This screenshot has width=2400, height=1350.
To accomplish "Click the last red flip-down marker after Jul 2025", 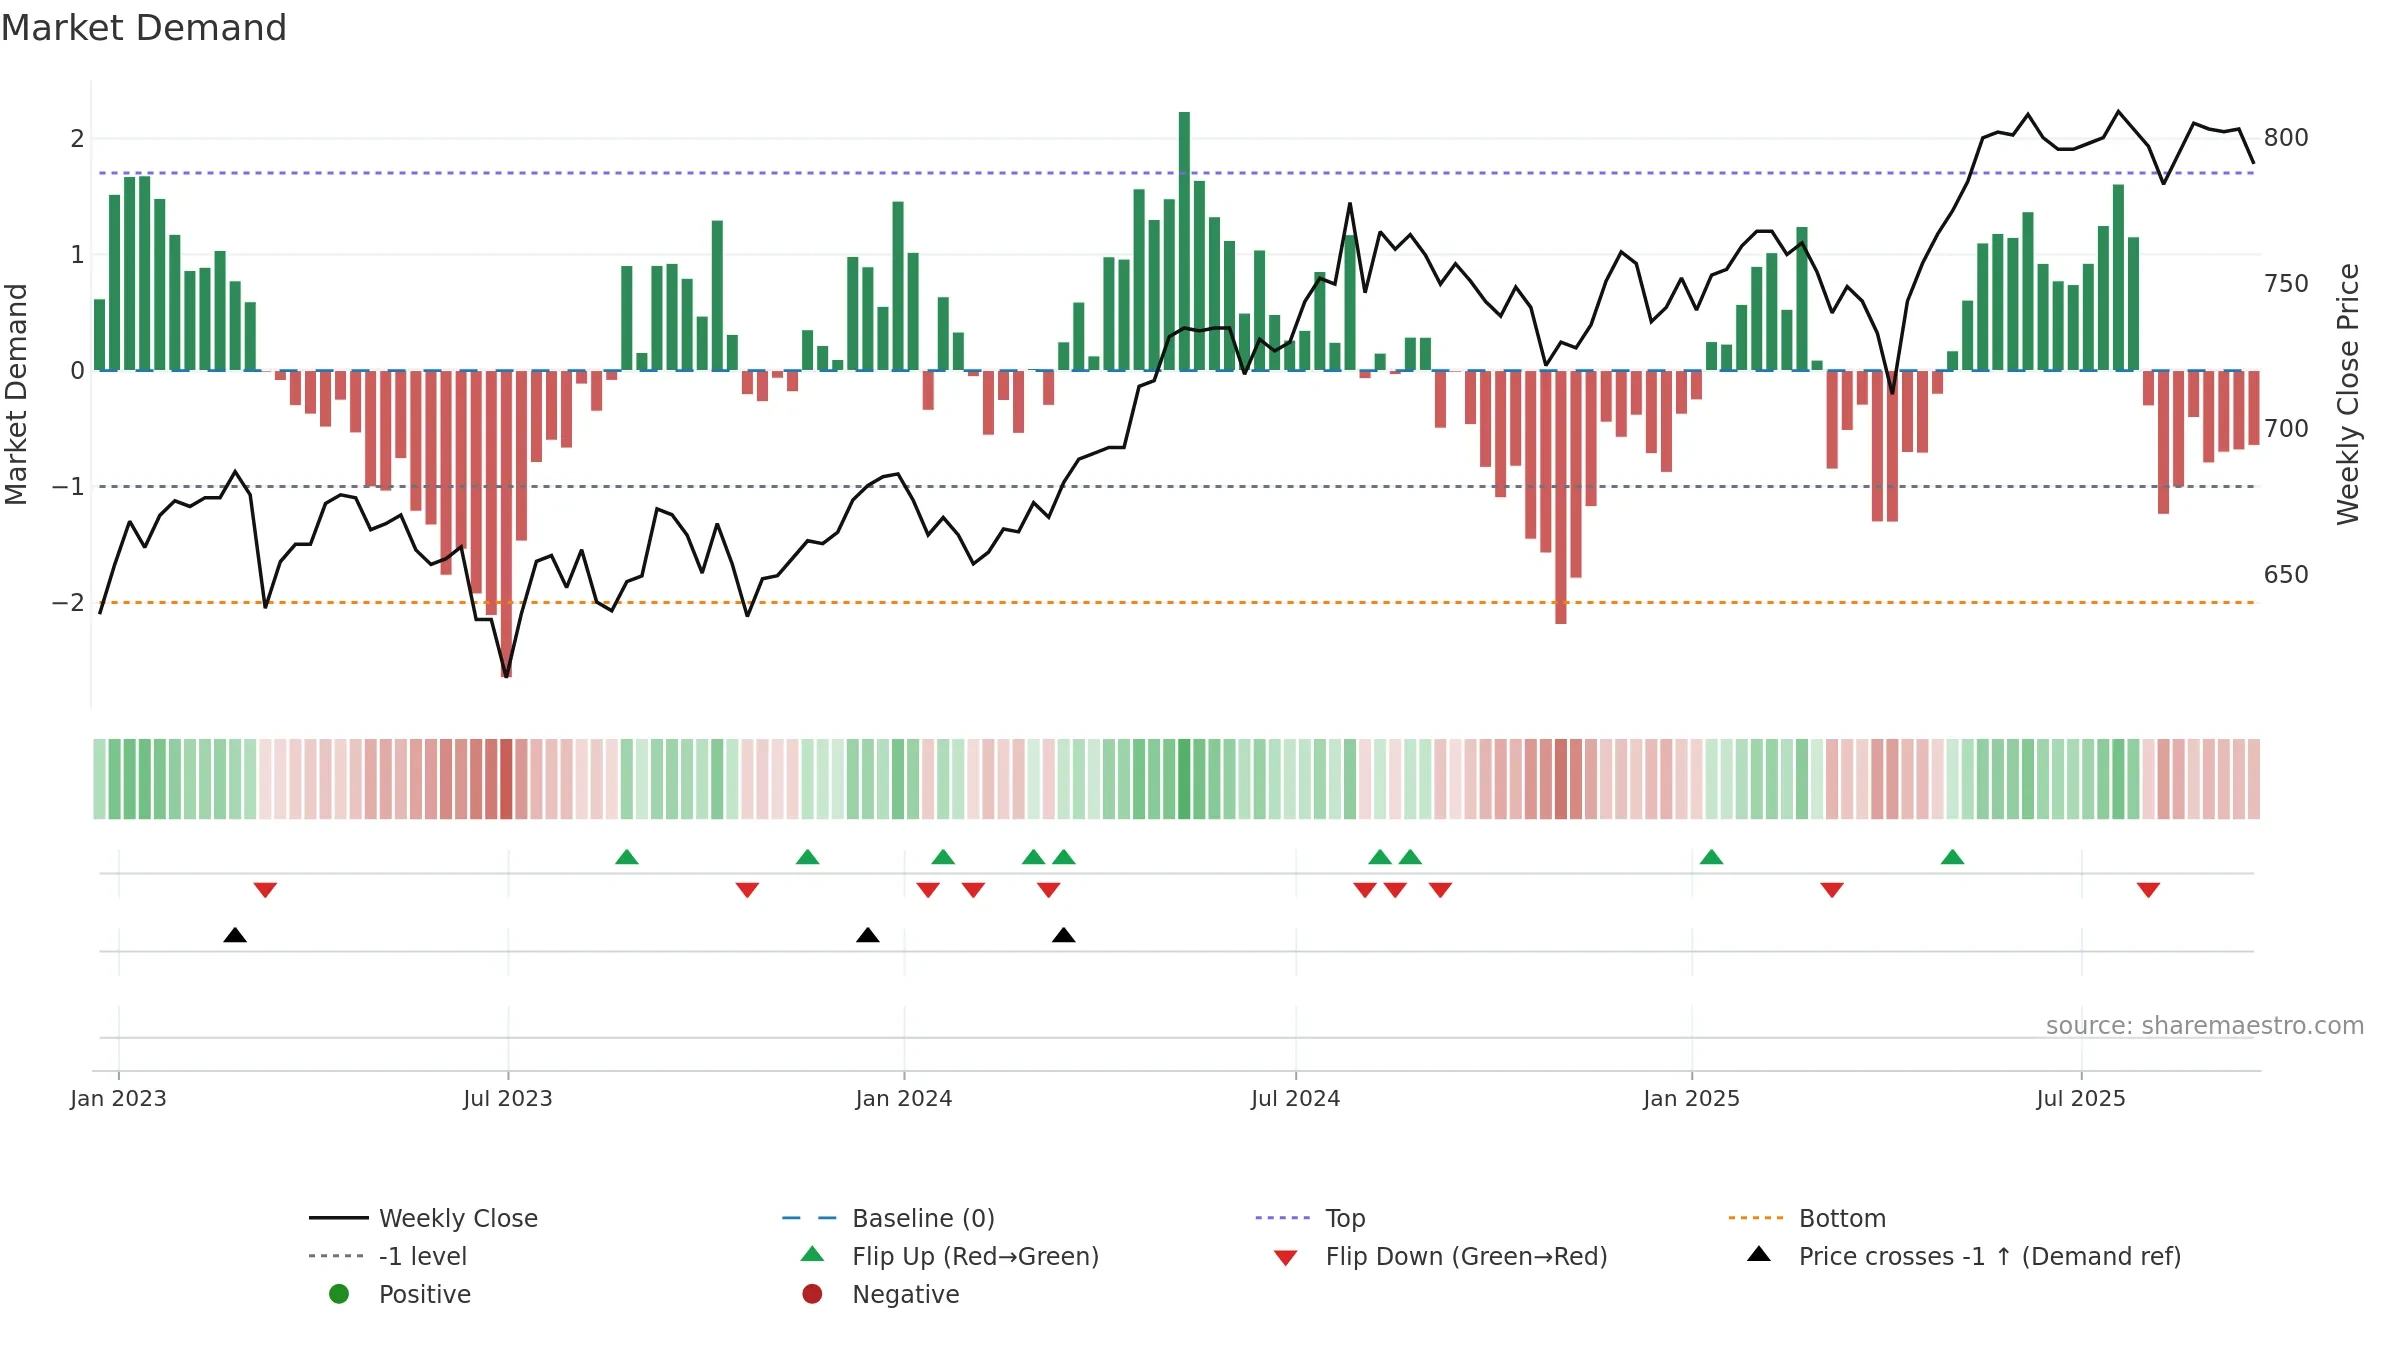I will click(x=2148, y=890).
